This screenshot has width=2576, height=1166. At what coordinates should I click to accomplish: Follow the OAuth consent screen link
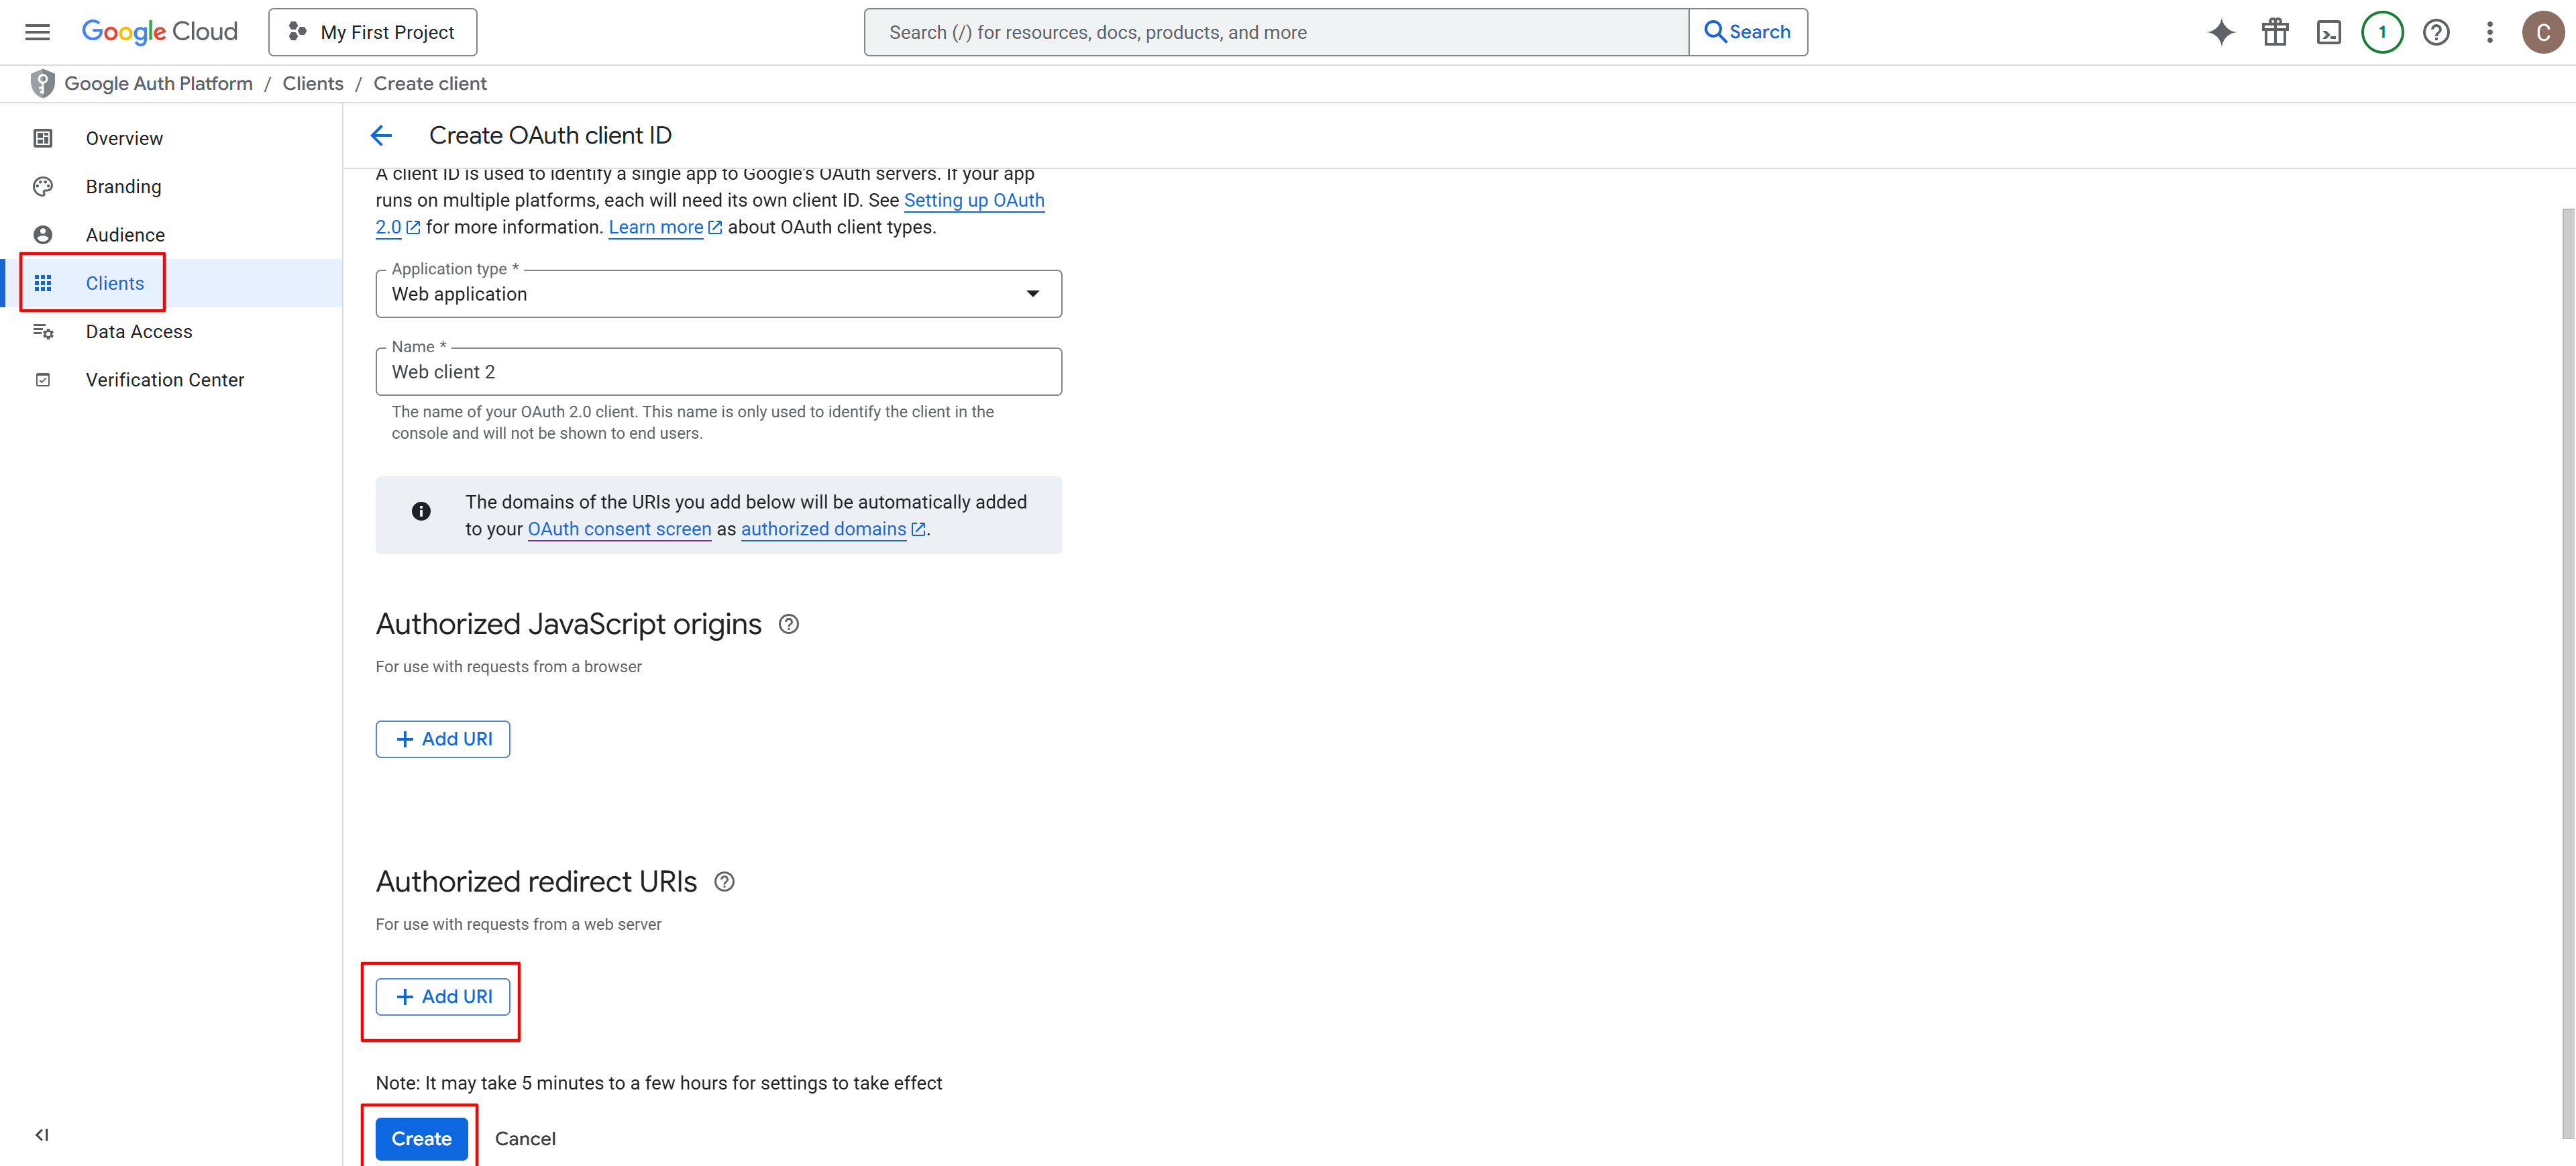pyautogui.click(x=619, y=529)
